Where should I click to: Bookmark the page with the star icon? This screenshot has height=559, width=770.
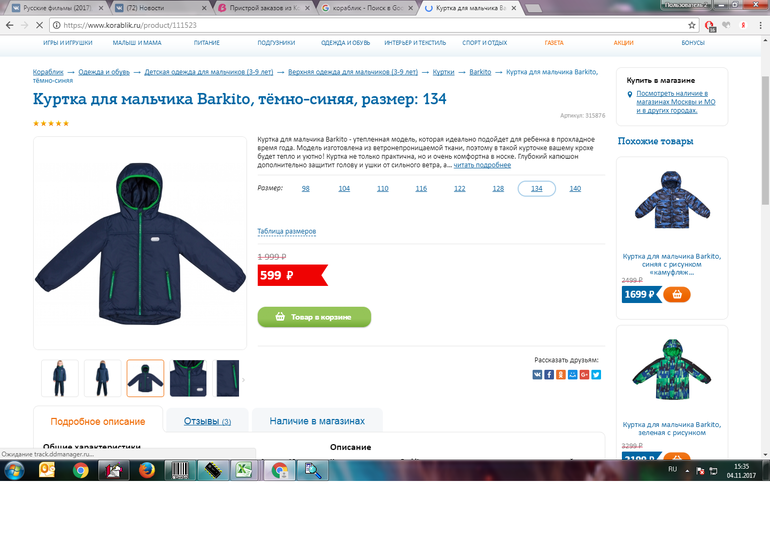691,25
